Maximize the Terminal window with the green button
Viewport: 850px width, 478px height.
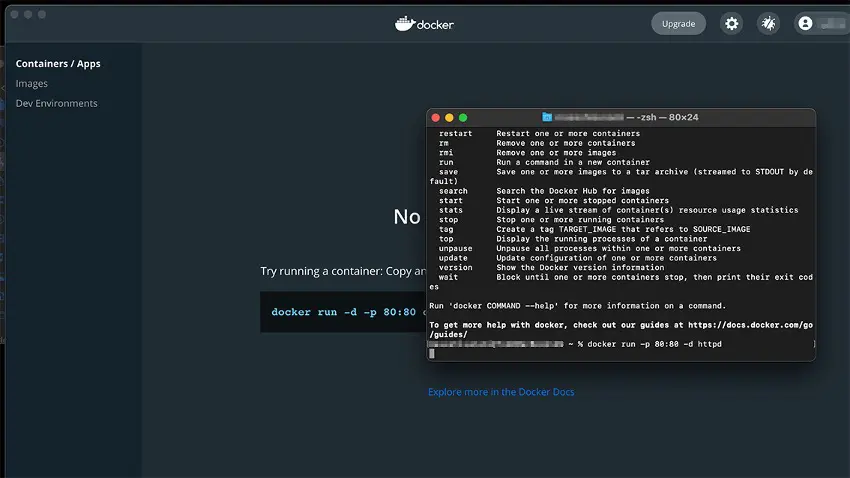[463, 118]
